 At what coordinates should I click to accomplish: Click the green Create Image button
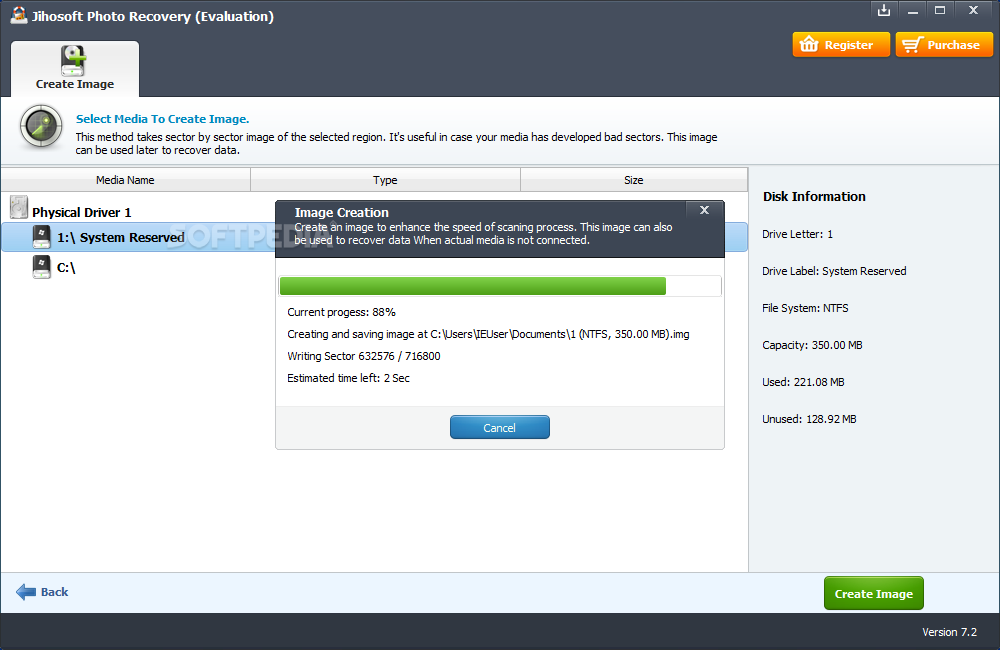(x=873, y=593)
